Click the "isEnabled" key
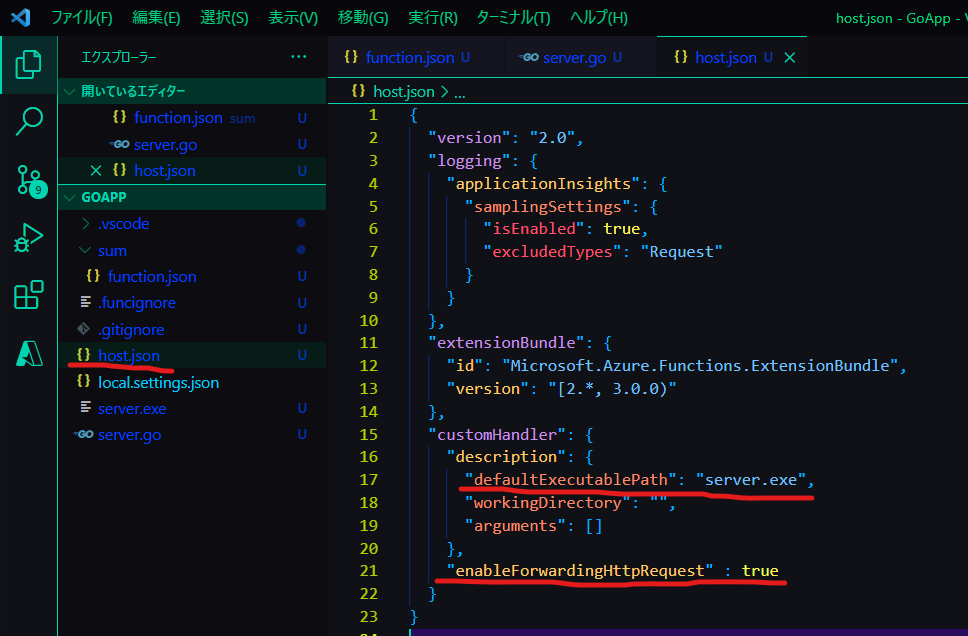The image size is (968, 636). (533, 228)
